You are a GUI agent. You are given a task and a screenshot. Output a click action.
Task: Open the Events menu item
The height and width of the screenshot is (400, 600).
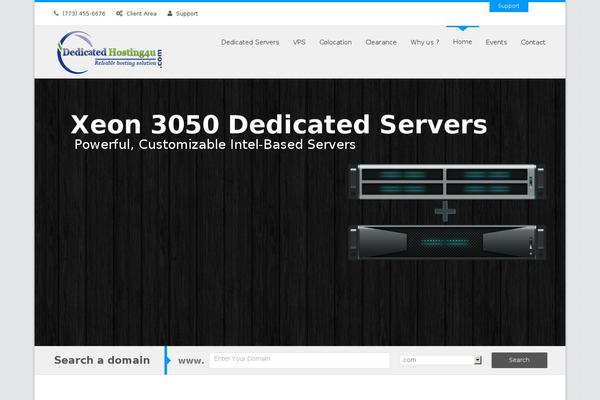click(496, 42)
